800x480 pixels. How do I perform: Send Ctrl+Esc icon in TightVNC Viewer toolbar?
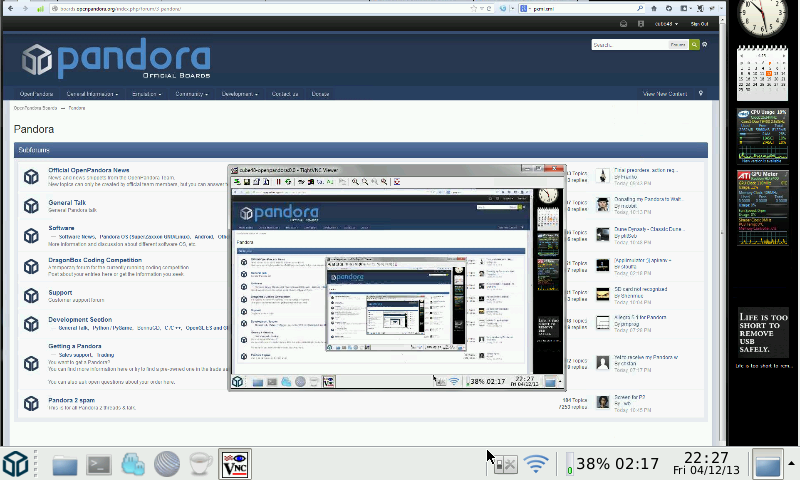pos(311,182)
